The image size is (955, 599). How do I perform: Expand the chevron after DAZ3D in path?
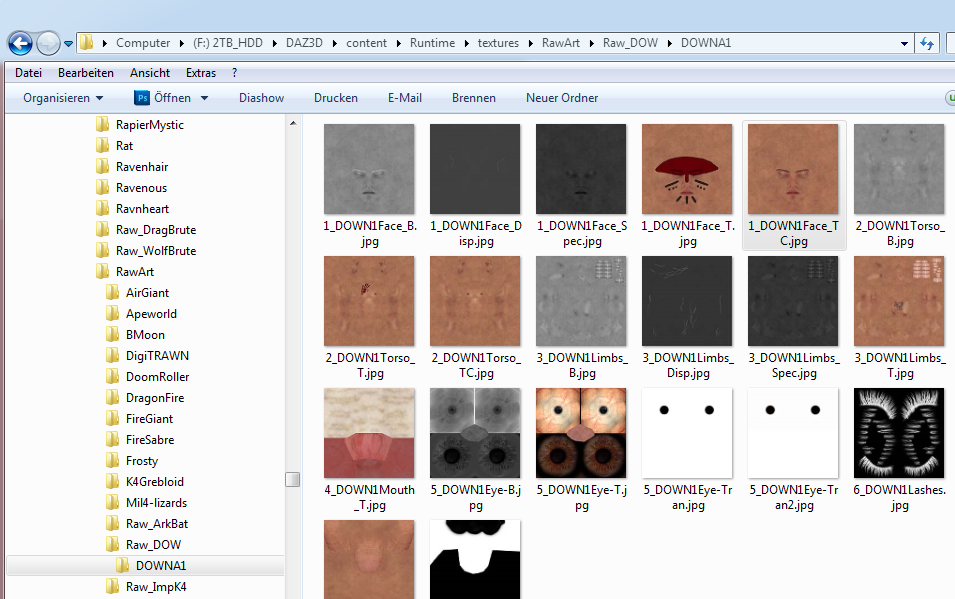pos(334,43)
